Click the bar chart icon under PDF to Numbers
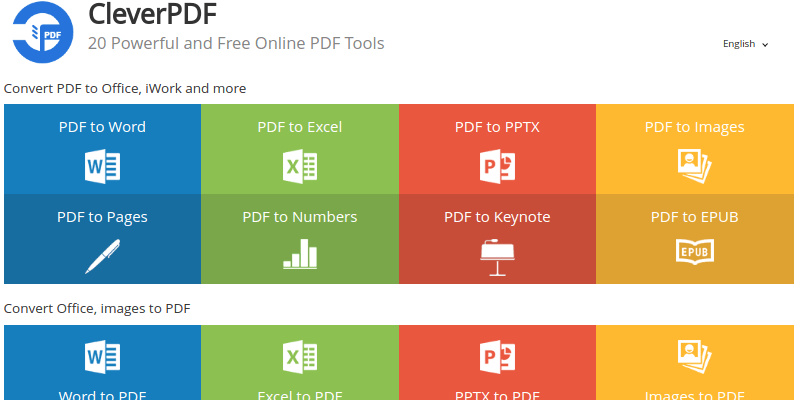 (300, 254)
